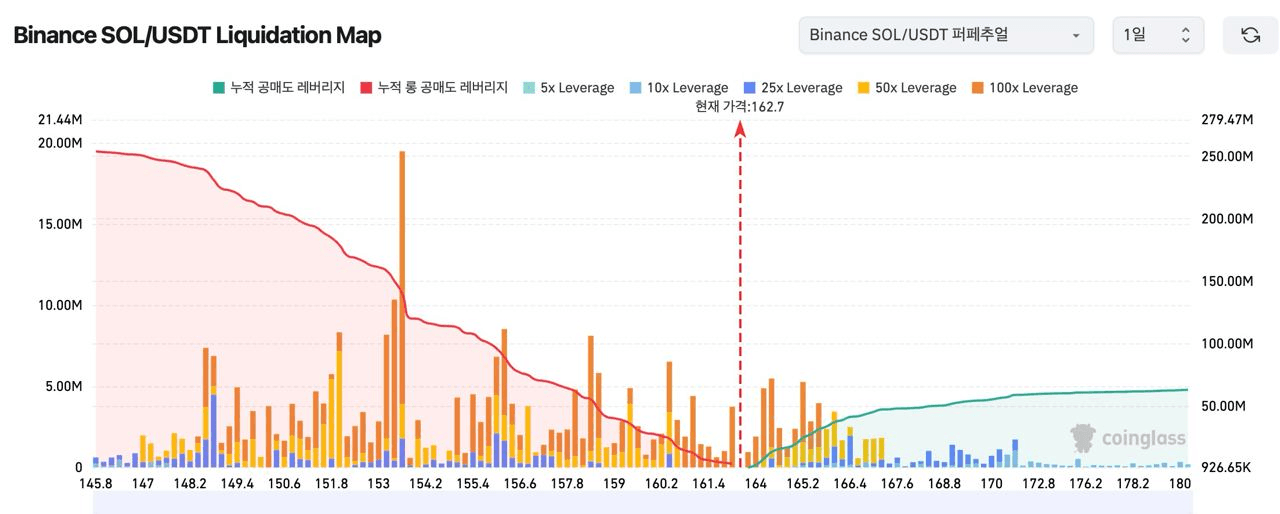Screen dimensions: 1280x514
Task: Click the 926.65K right axis label
Action: [1225, 467]
